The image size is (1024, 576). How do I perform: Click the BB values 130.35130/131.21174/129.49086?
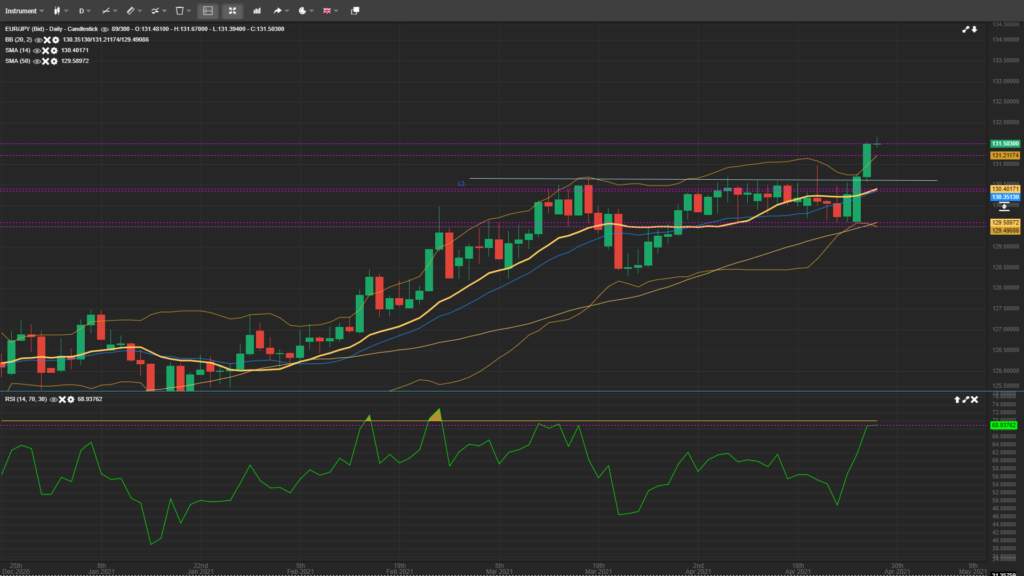point(106,40)
